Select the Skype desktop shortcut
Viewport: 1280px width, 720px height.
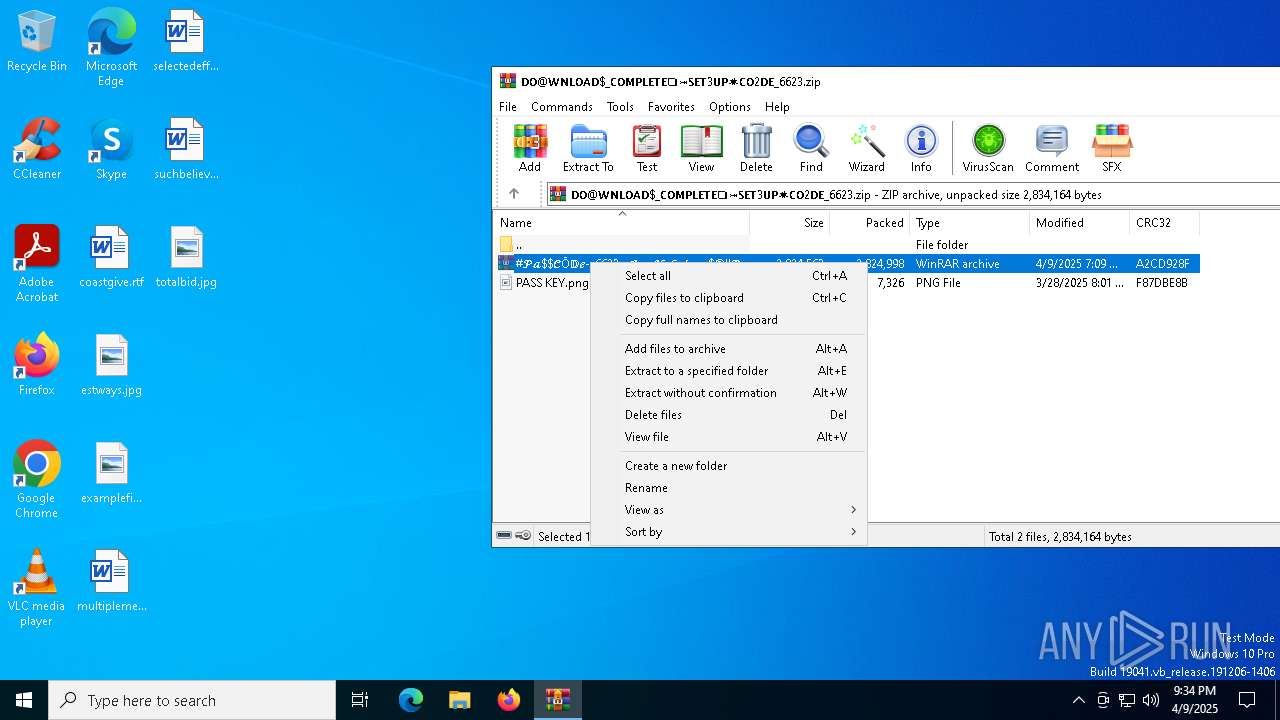point(111,150)
